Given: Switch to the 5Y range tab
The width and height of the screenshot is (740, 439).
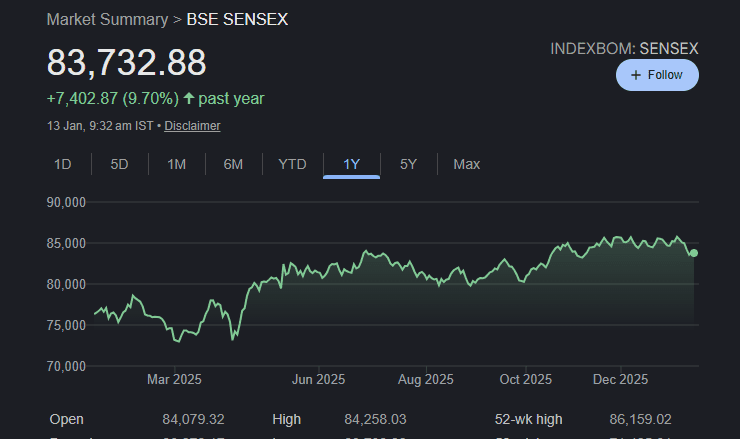Looking at the screenshot, I should click(x=409, y=164).
